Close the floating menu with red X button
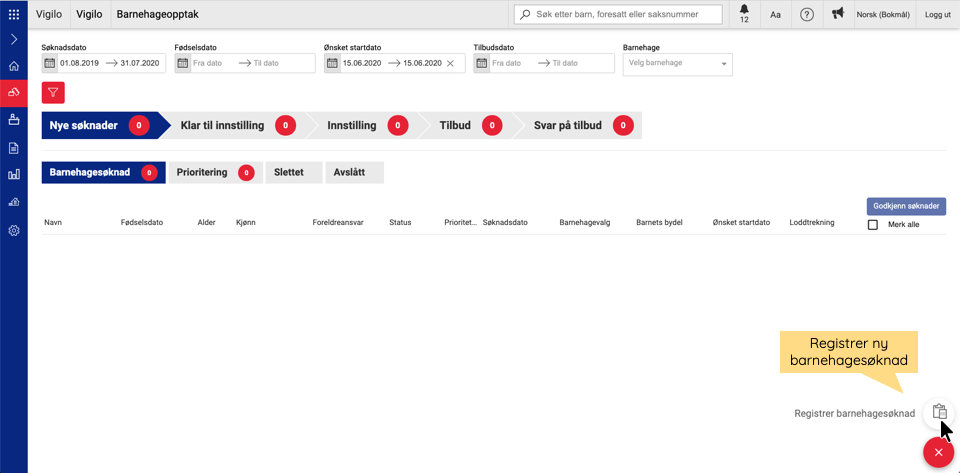 point(938,453)
